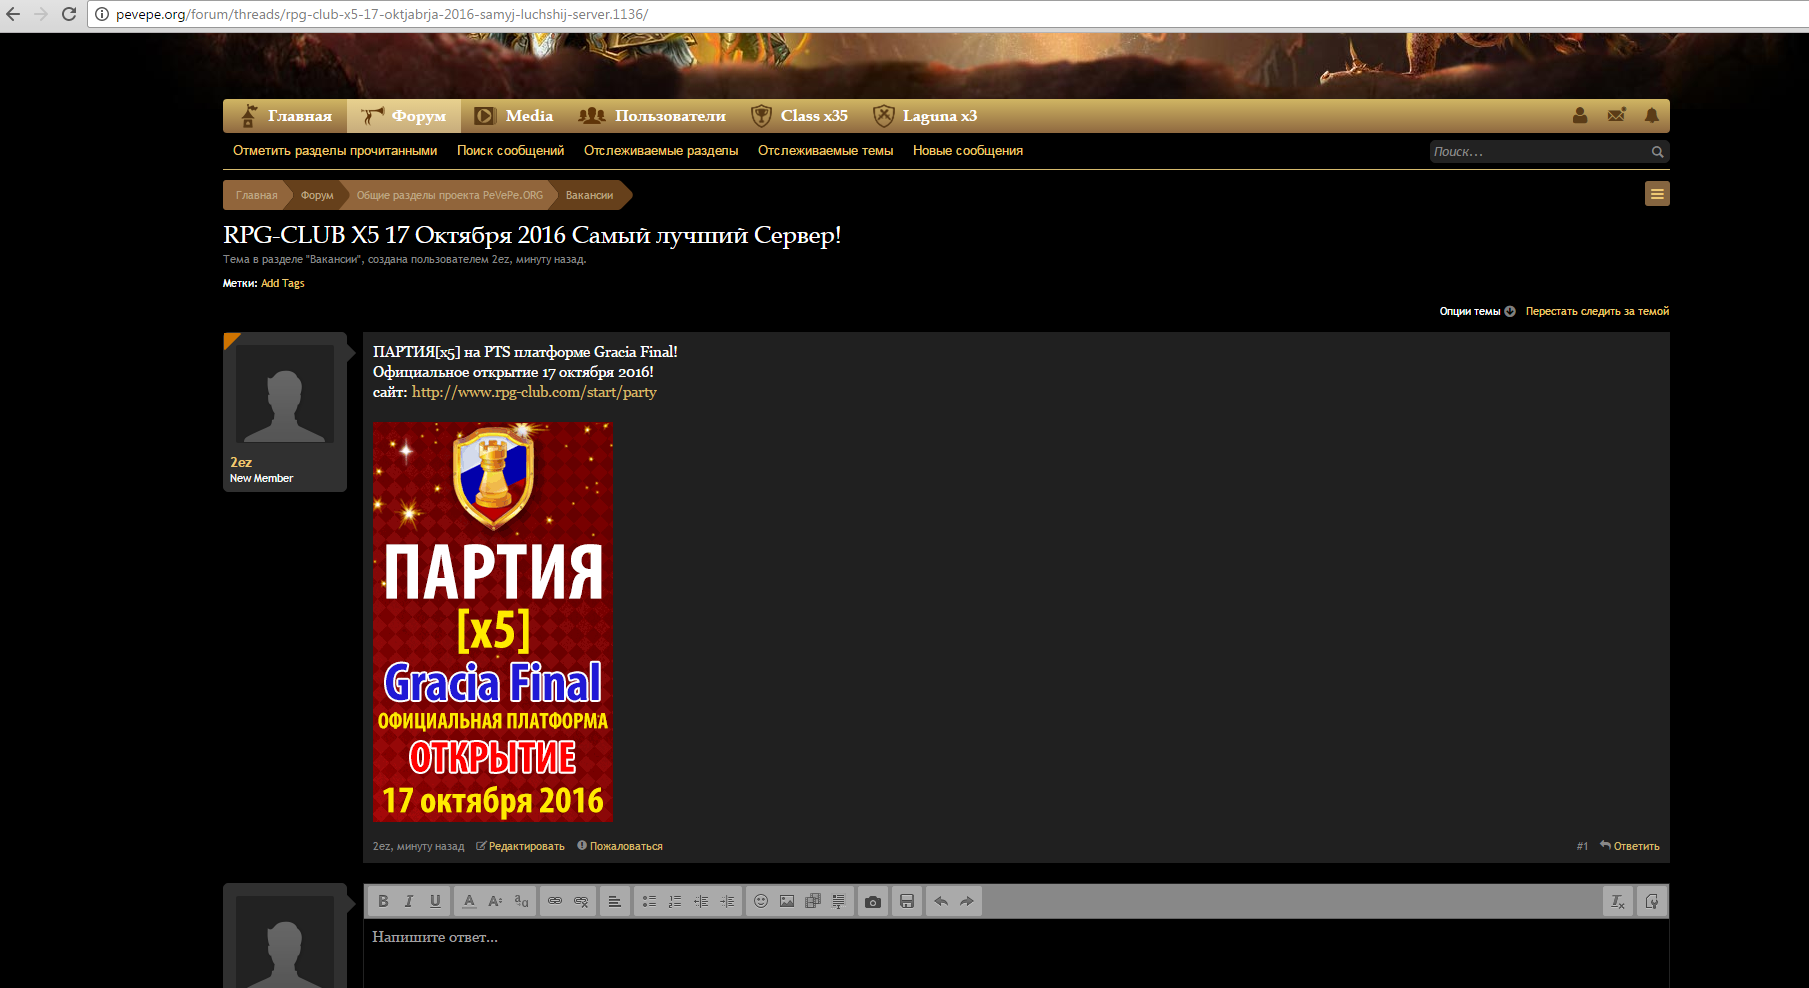Insert an unordered bullet list
The image size is (1809, 988).
coord(649,901)
